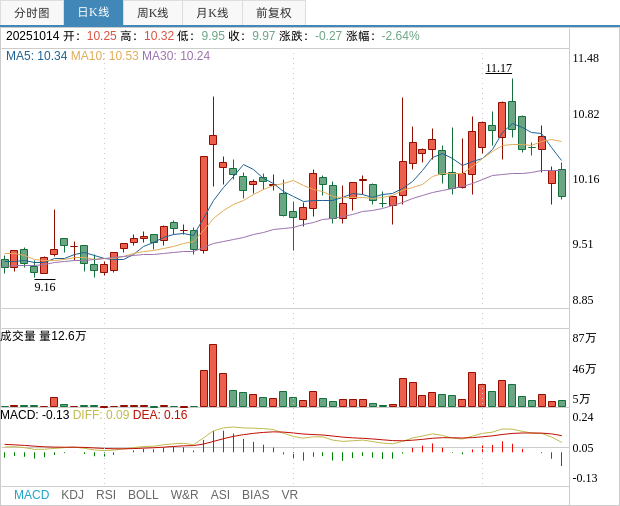Select the MACD indicator
The image size is (620, 506).
[32, 495]
